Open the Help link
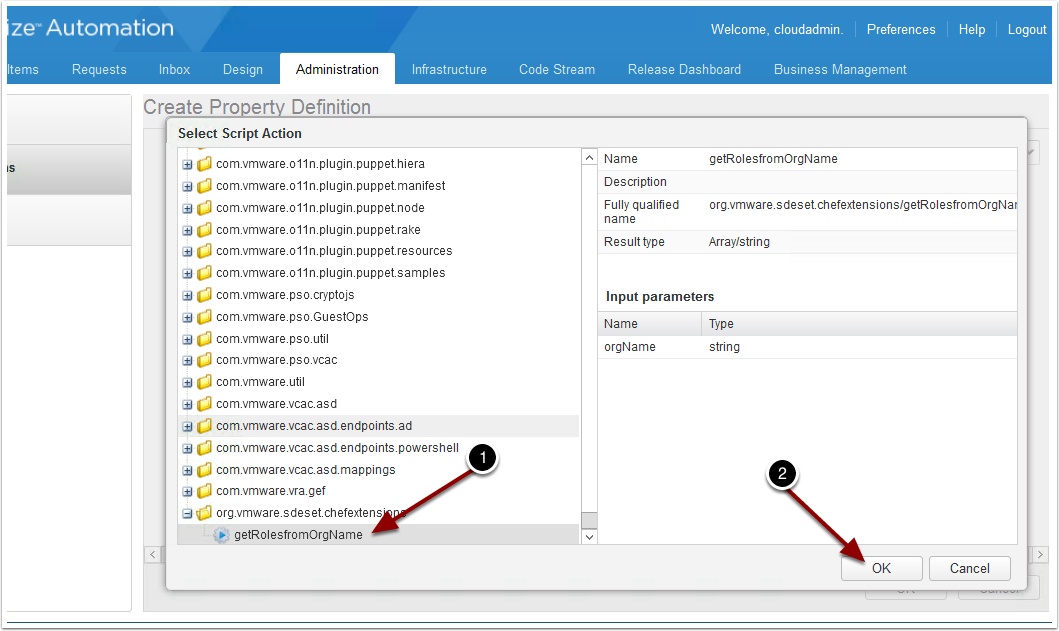Image resolution: width=1059 pixels, height=631 pixels. tap(972, 29)
